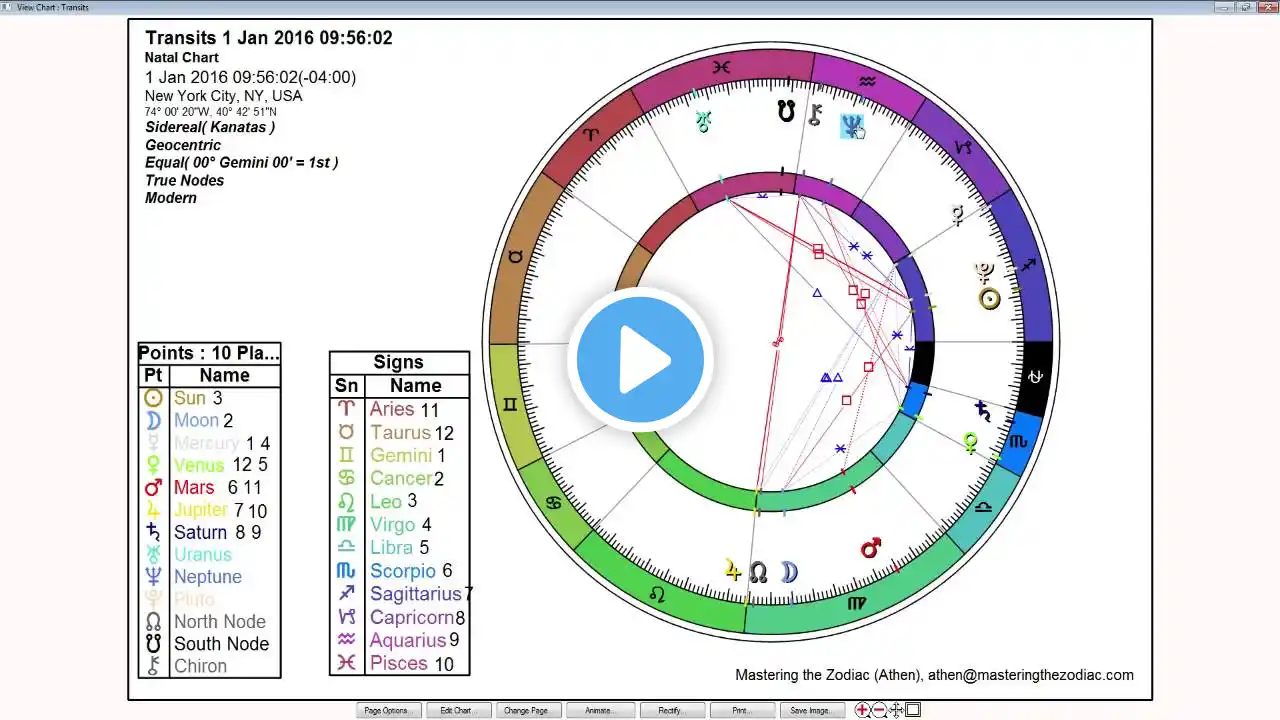
Task: Select the pan arrows icon in bottom toolbar
Action: pyautogui.click(x=896, y=710)
